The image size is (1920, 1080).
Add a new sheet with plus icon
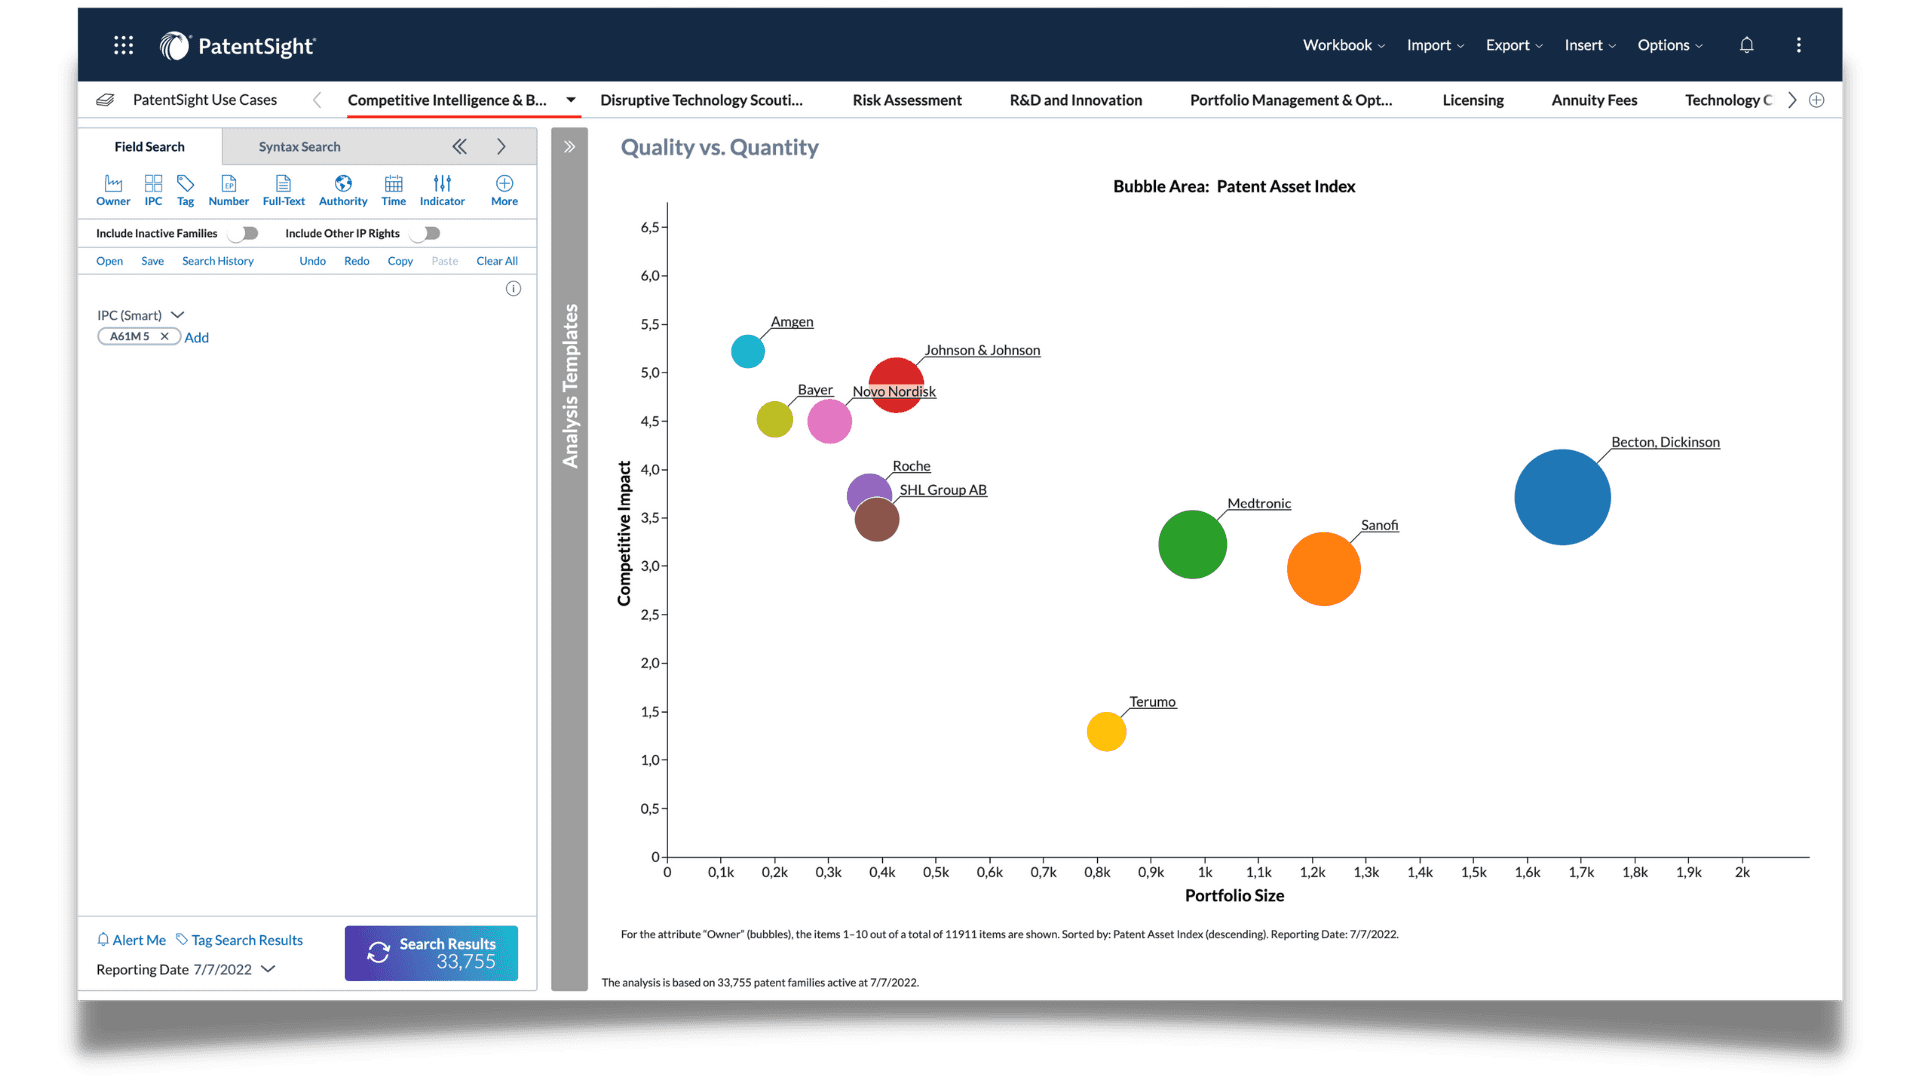[1817, 100]
